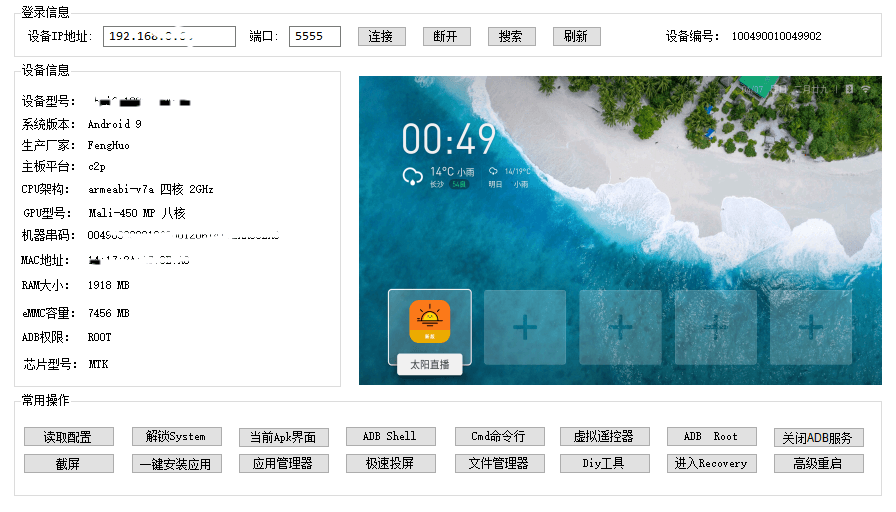Click the device IP address field
The width and height of the screenshot is (896, 512).
[169, 36]
